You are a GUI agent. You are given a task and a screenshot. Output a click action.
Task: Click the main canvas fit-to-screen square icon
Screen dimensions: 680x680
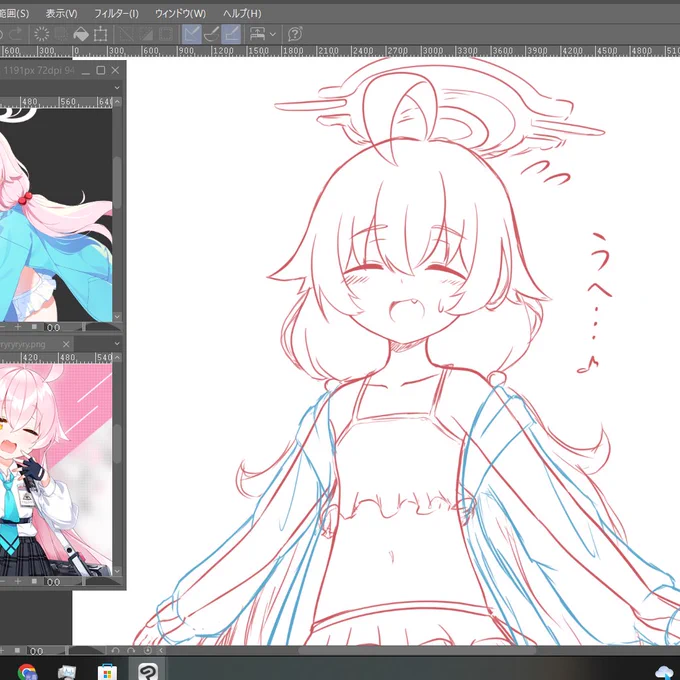(x=17, y=651)
